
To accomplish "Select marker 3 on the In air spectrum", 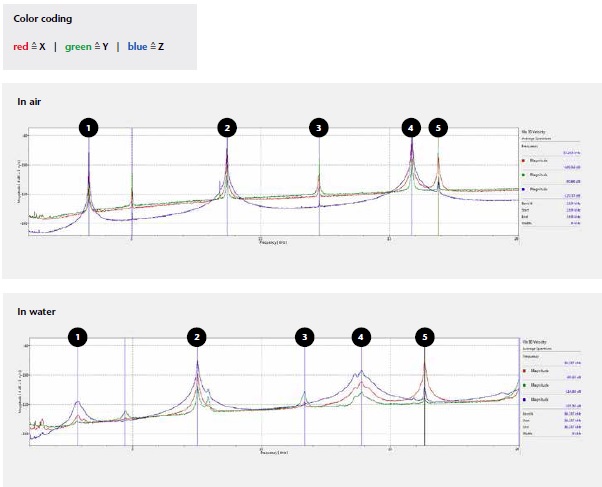I will tap(318, 128).
